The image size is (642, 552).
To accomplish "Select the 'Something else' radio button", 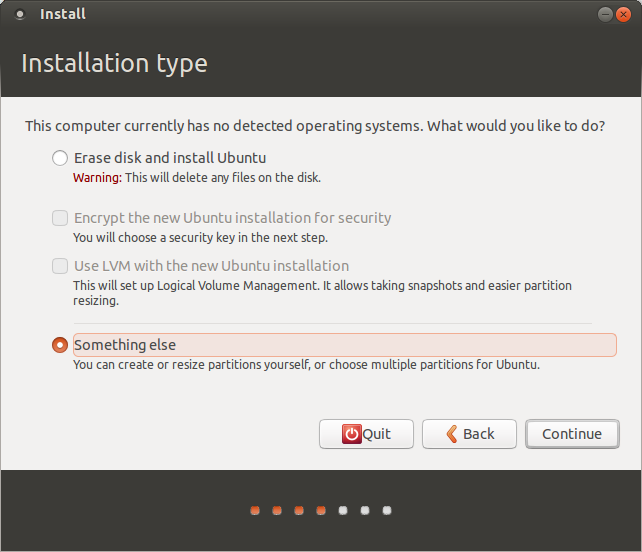I will coord(60,345).
